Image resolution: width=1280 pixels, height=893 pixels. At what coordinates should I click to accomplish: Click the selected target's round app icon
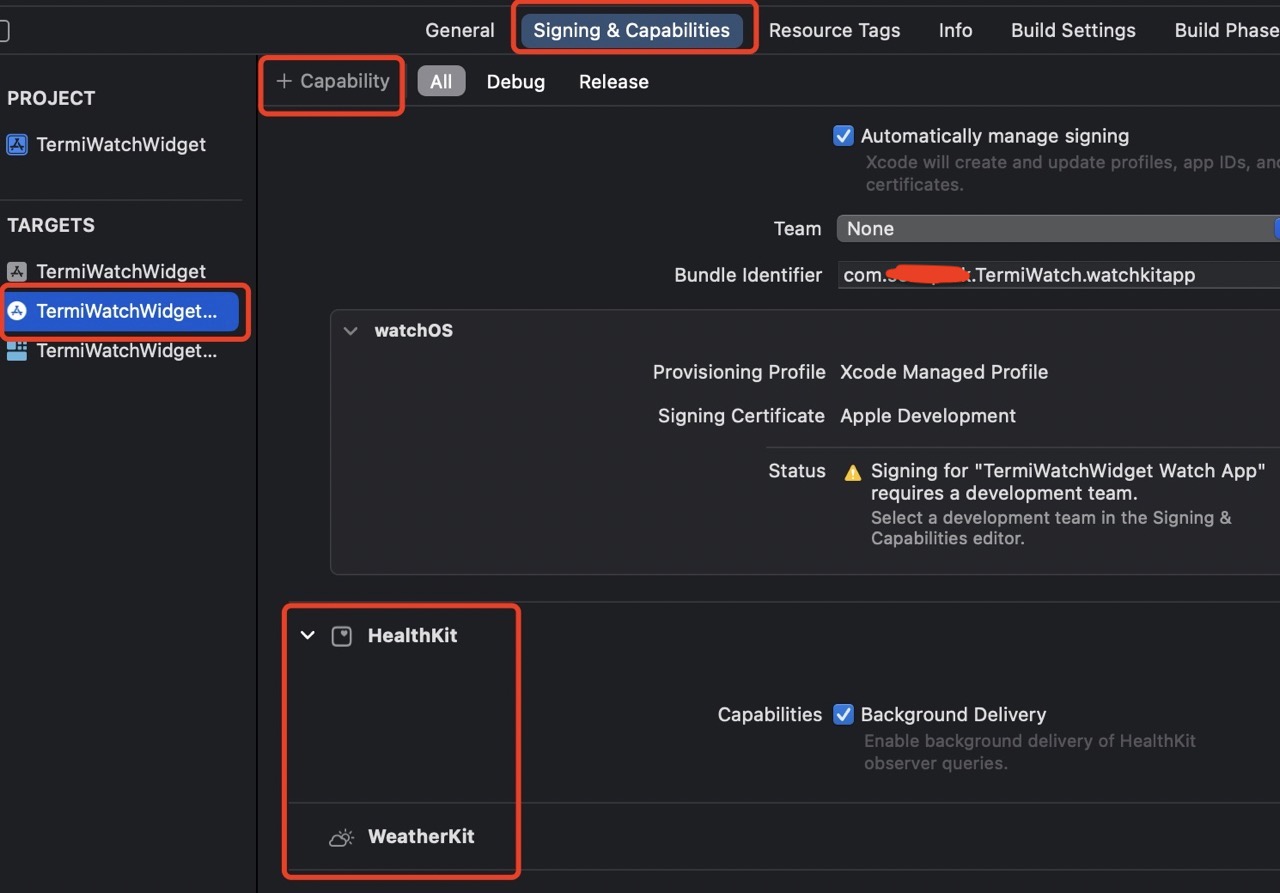[17, 311]
